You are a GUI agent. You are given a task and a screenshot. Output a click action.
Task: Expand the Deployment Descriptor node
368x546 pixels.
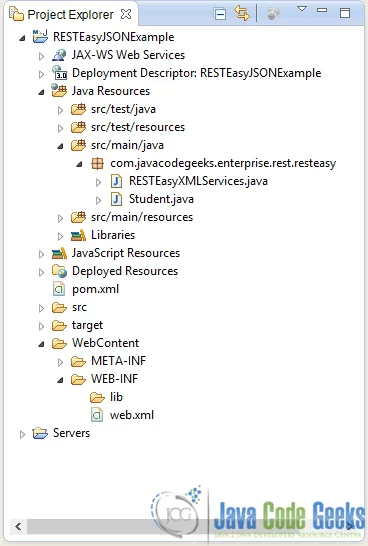point(41,74)
